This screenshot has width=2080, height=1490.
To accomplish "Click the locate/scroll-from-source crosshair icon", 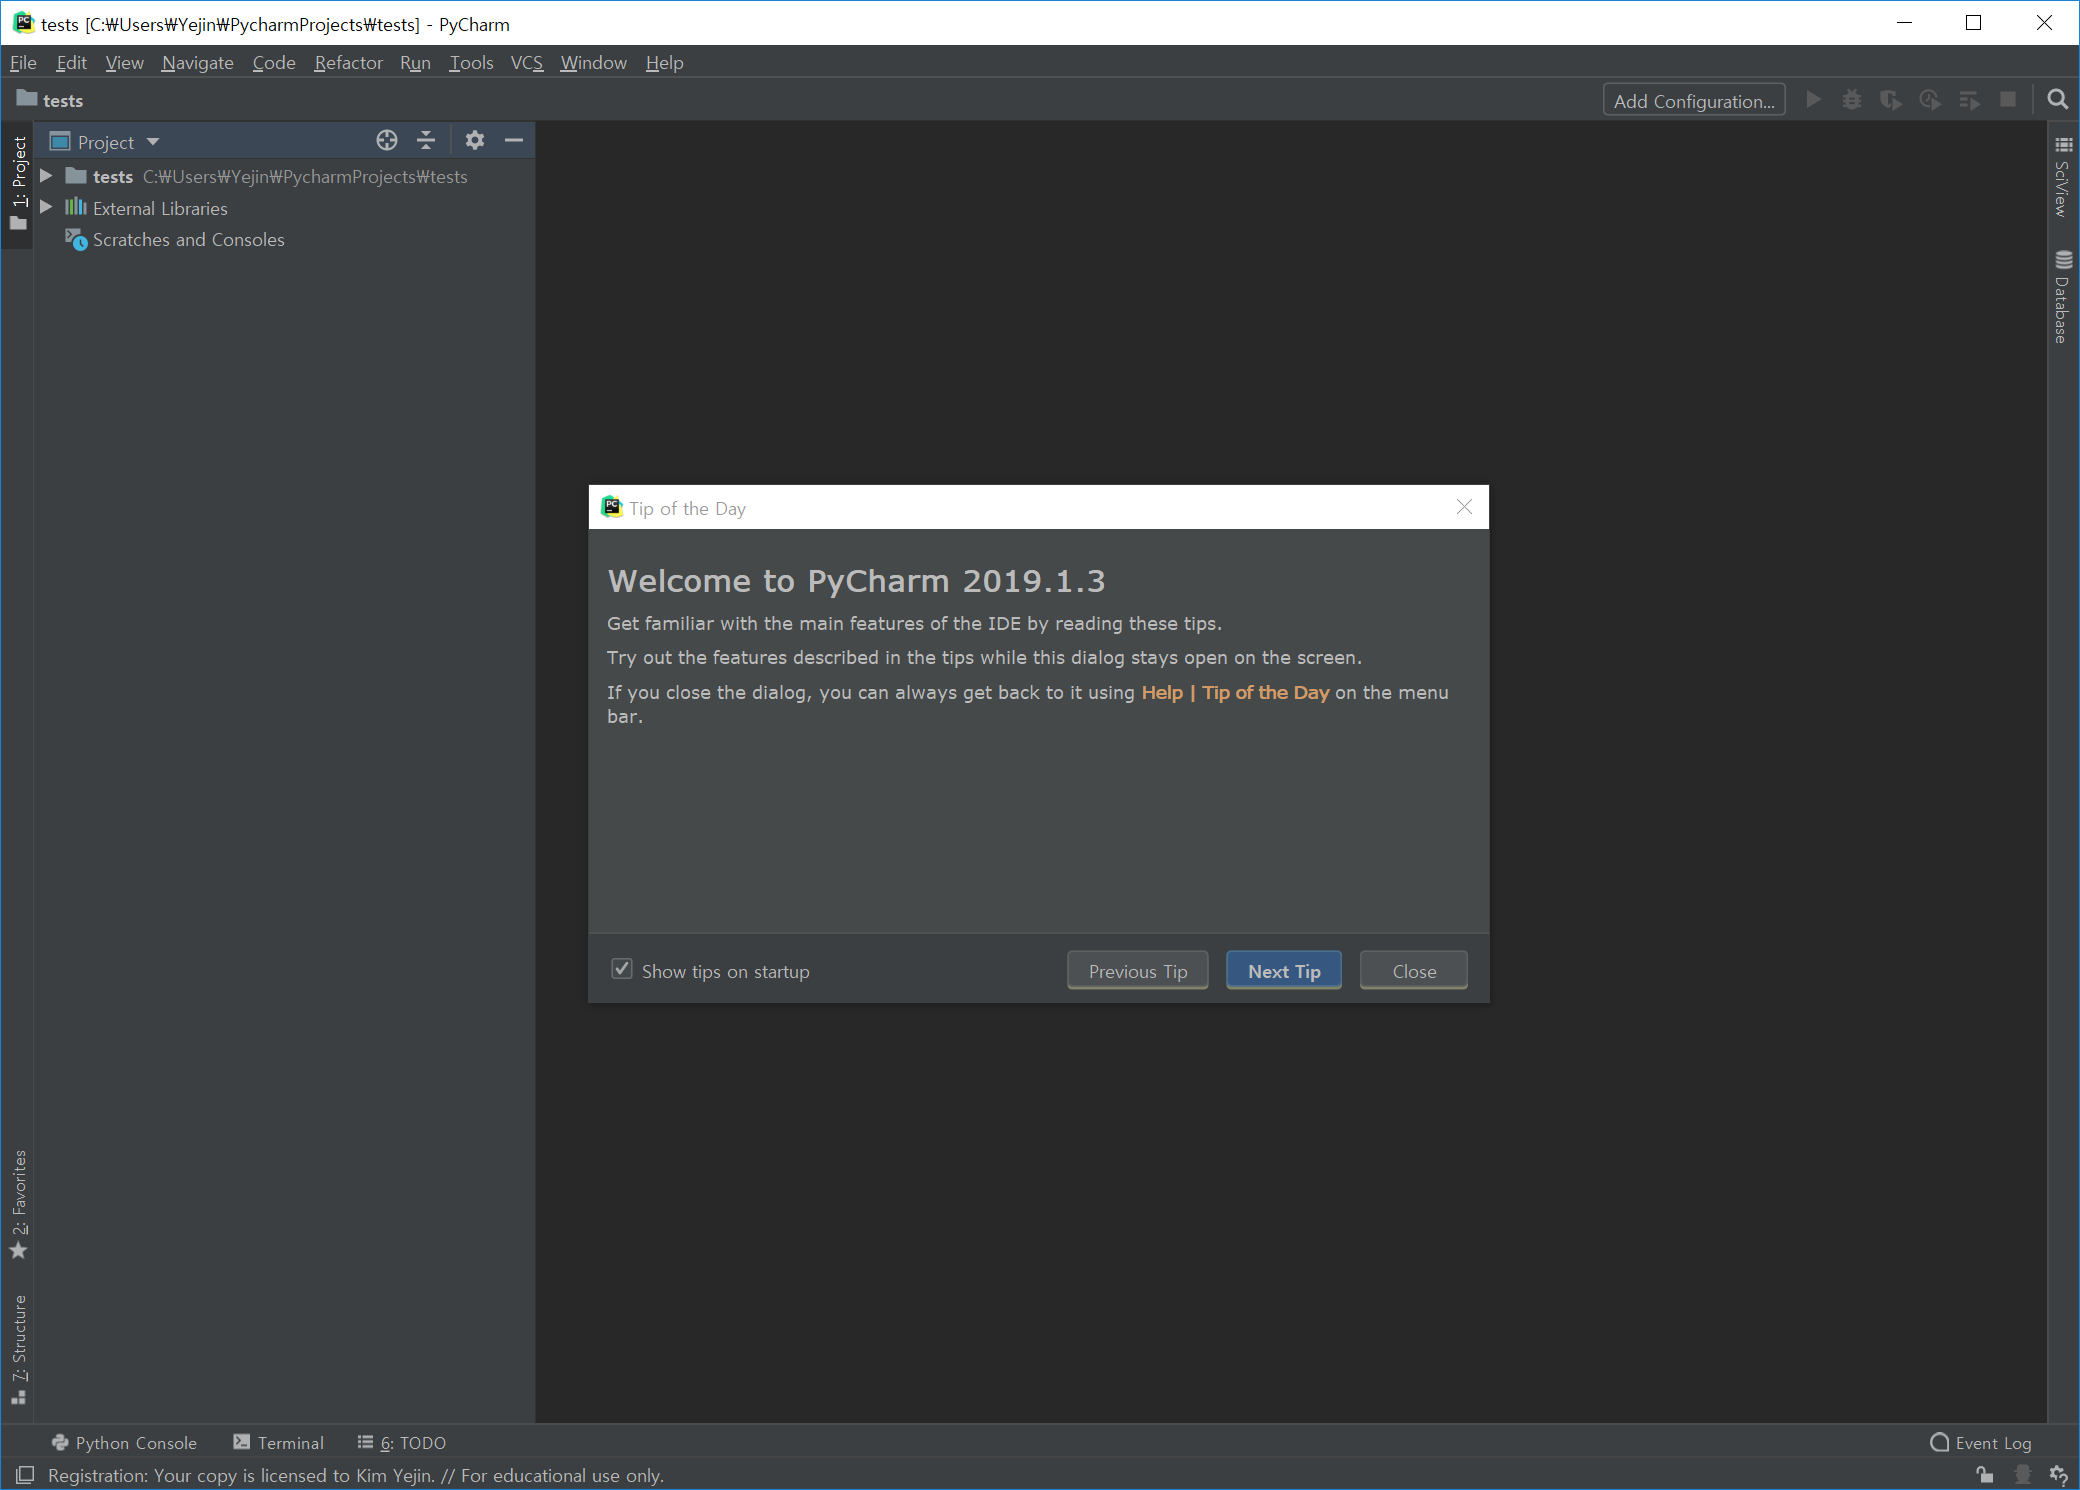I will pos(387,141).
